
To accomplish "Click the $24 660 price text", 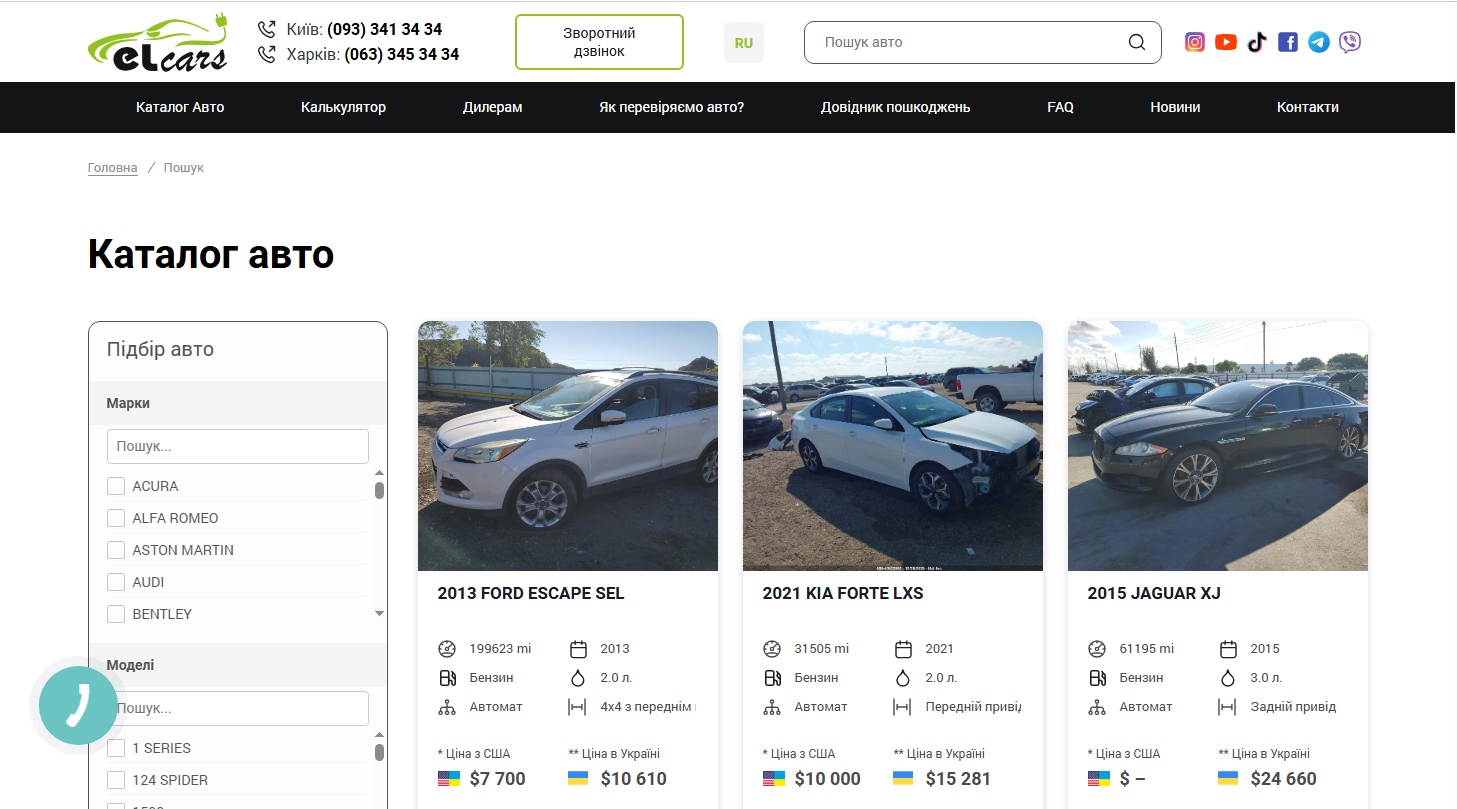I will [x=1284, y=778].
